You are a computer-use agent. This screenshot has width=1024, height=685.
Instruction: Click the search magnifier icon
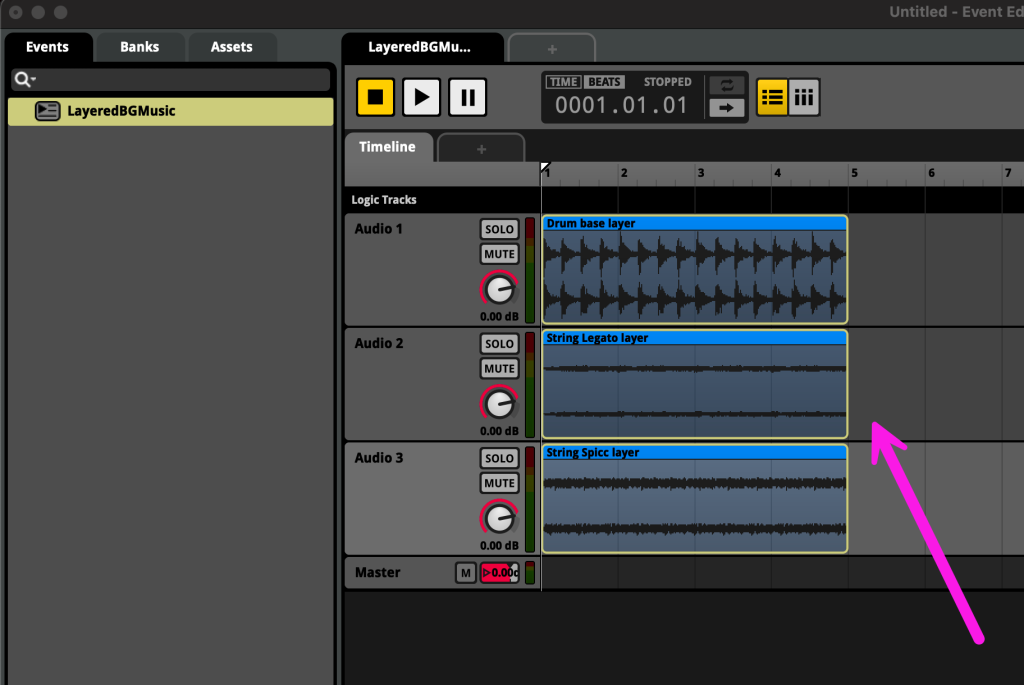[x=24, y=79]
